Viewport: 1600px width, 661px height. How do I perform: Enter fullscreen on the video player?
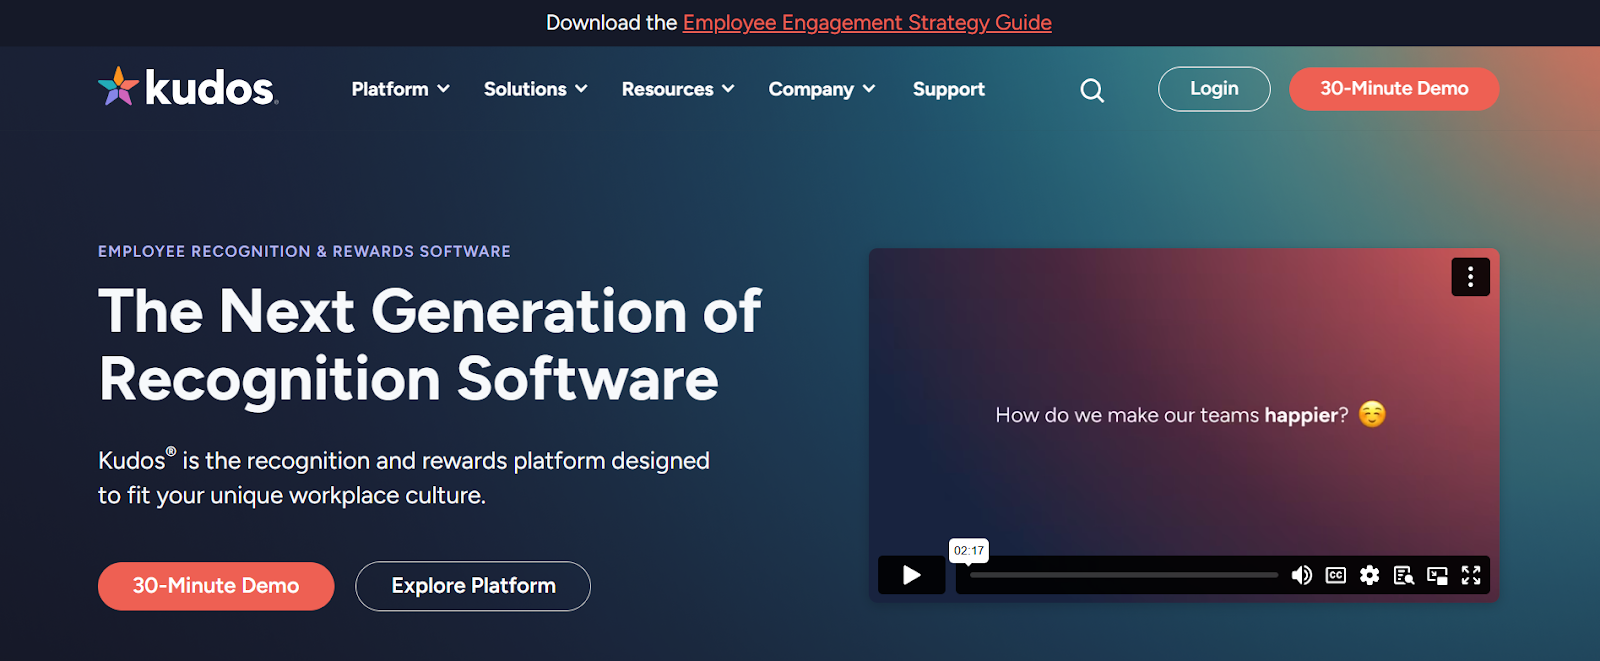pos(1471,575)
